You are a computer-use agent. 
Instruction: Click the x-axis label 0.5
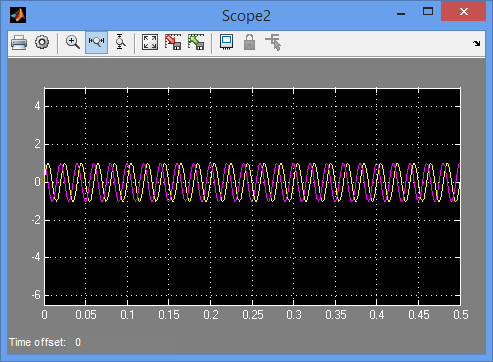coord(461,315)
